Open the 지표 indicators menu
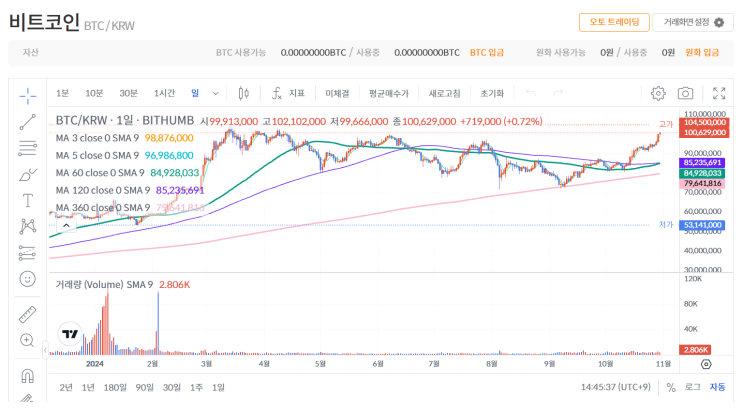743x411 pixels. click(x=288, y=93)
